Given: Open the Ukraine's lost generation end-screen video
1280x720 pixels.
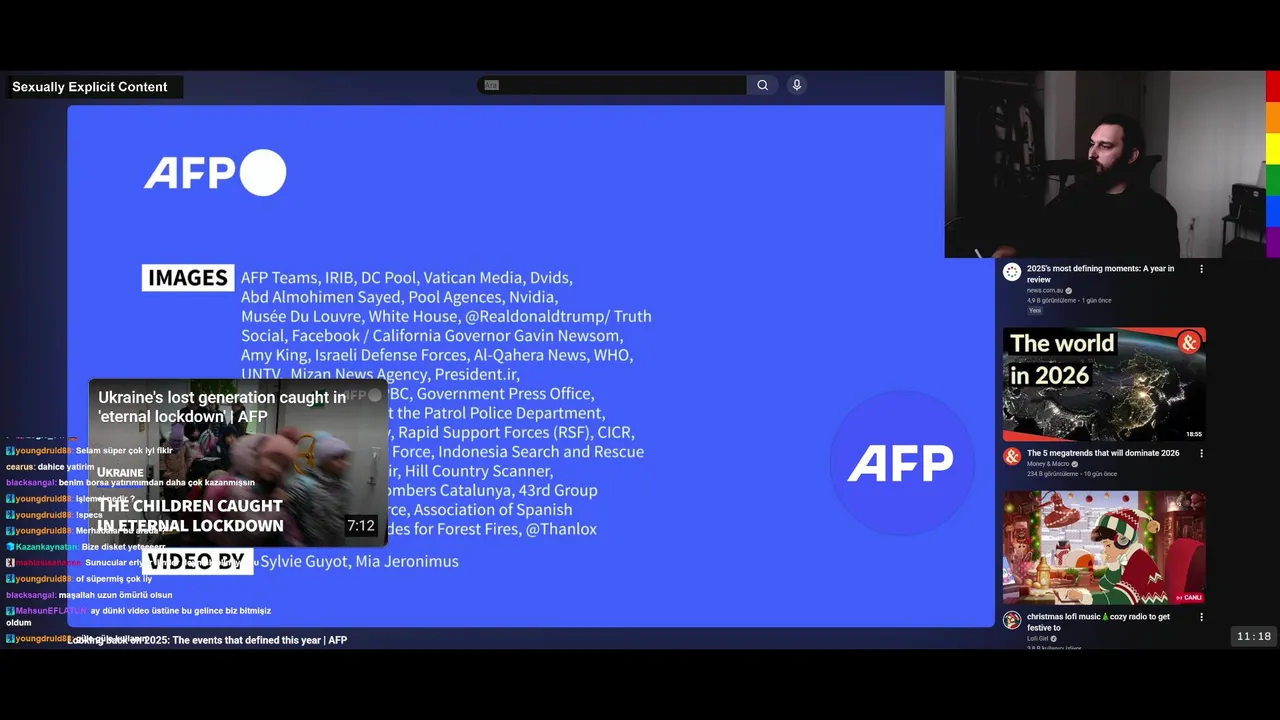Looking at the screenshot, I should coord(238,462).
